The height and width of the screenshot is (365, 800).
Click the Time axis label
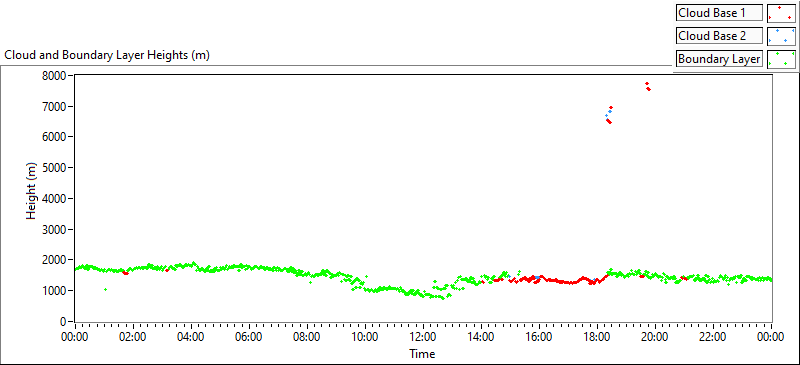tap(421, 354)
